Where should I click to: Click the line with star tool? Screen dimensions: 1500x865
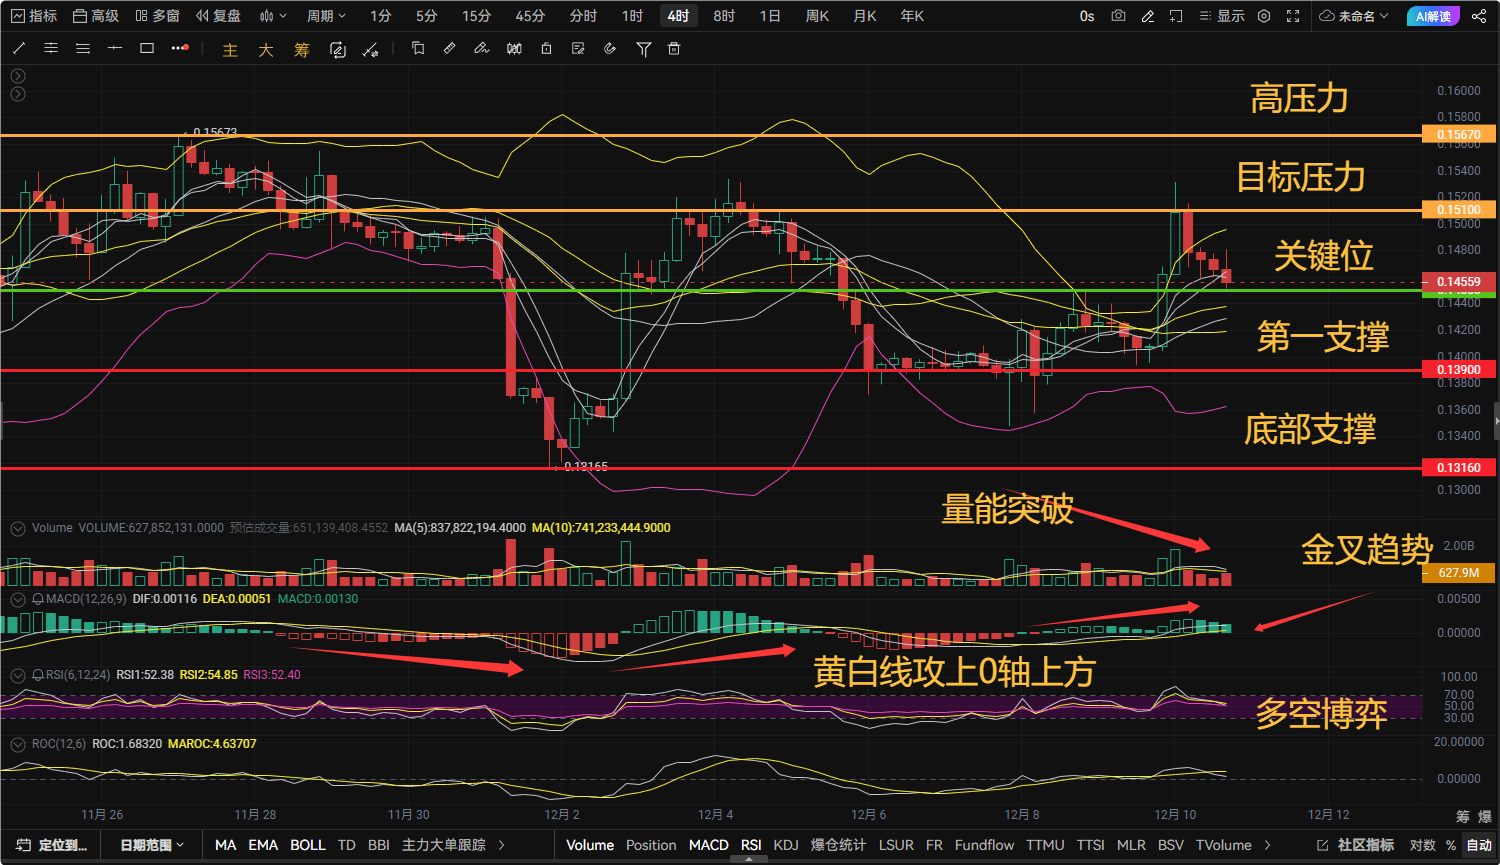coord(370,49)
